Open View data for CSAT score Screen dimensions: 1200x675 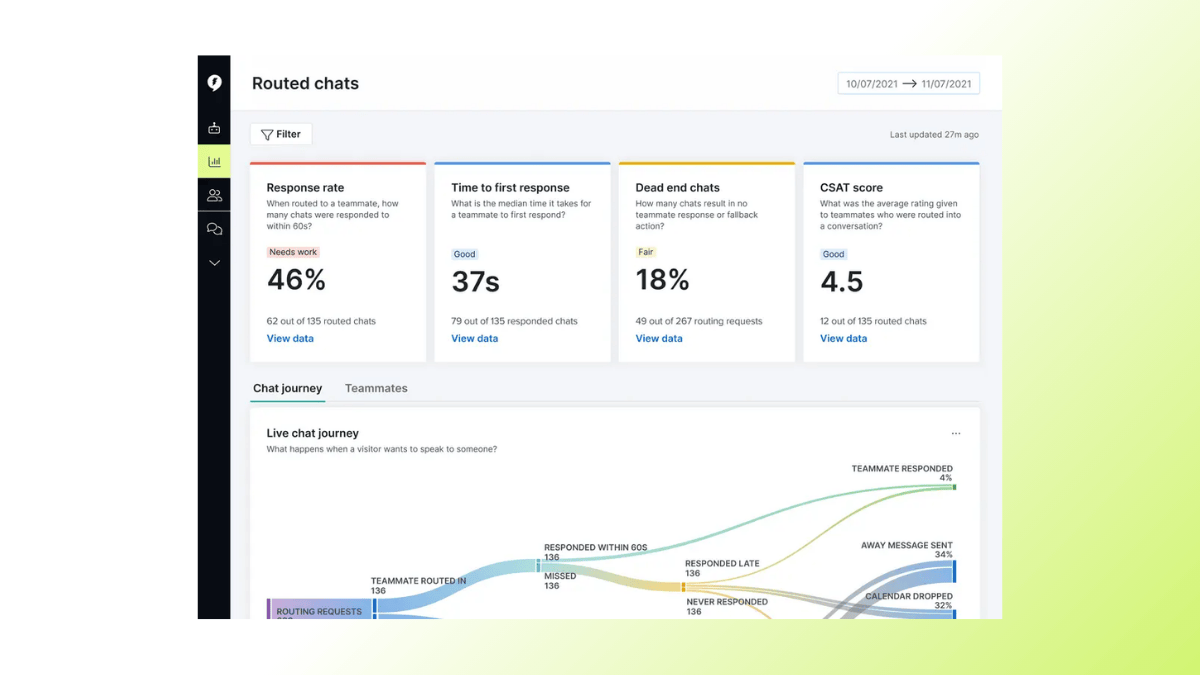click(843, 338)
